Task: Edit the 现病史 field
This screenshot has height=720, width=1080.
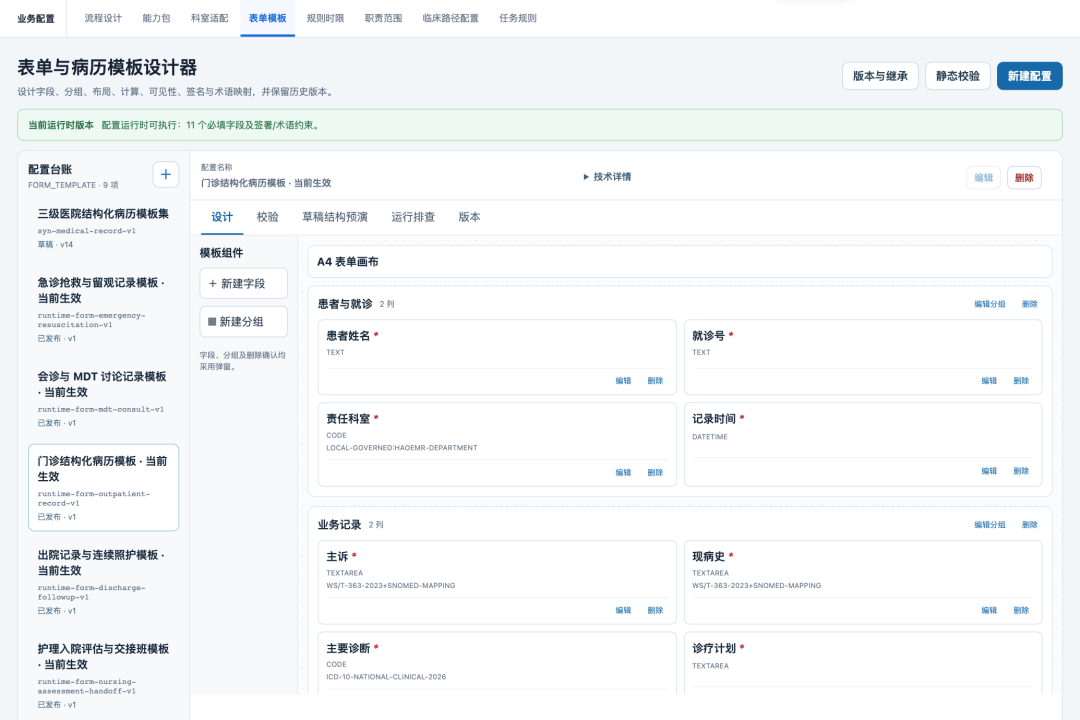Action: [988, 610]
